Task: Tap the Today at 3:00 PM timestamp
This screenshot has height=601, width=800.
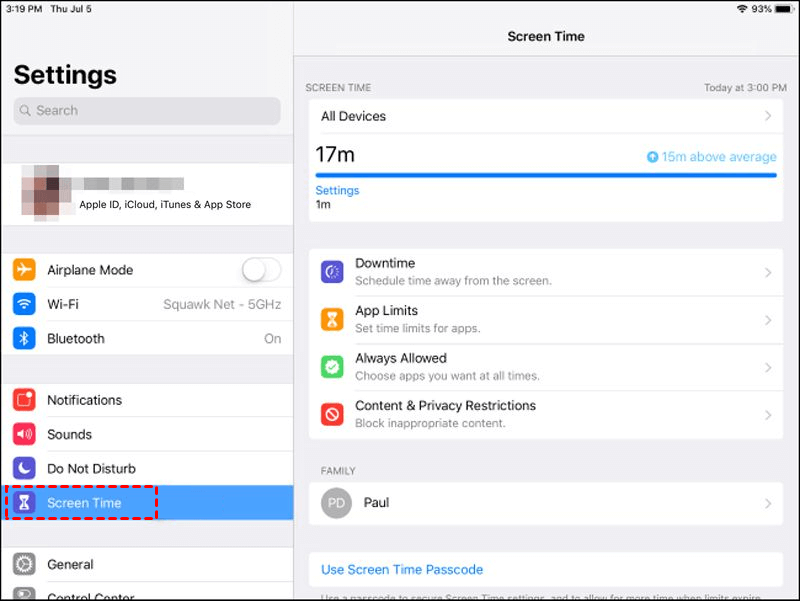Action: coord(745,88)
